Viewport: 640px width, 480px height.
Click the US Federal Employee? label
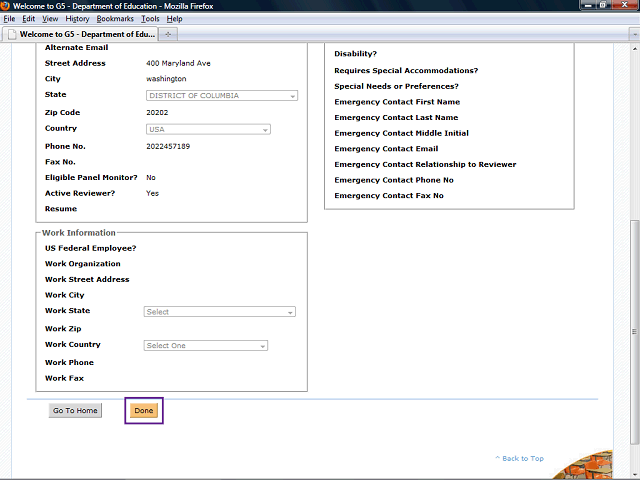(91, 248)
